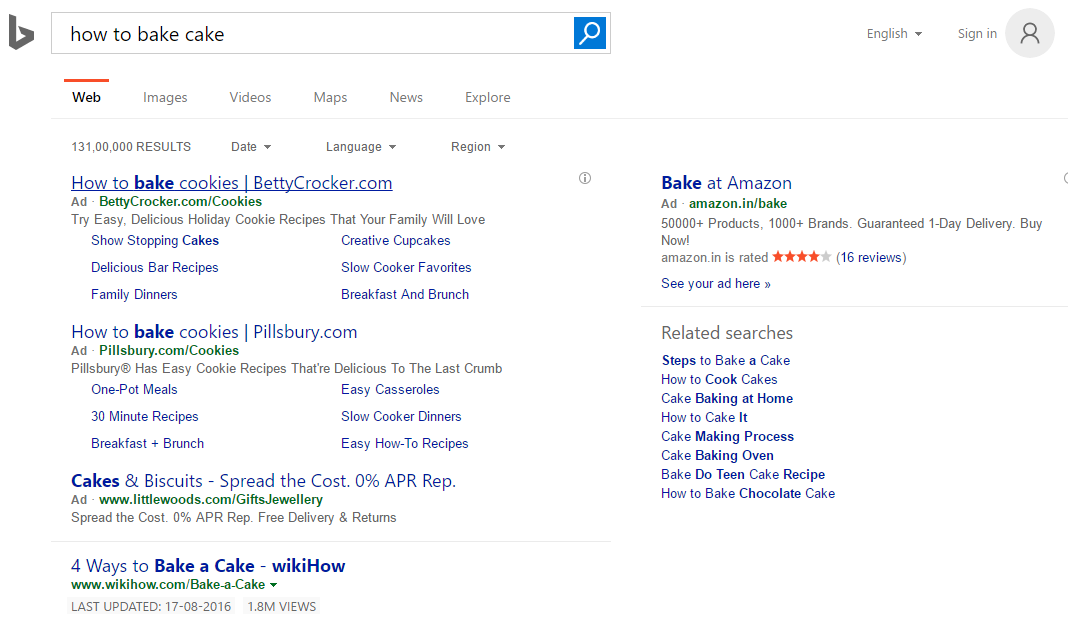Switch to the Images tab
Viewport: 1068px width, 618px height.
coord(165,97)
